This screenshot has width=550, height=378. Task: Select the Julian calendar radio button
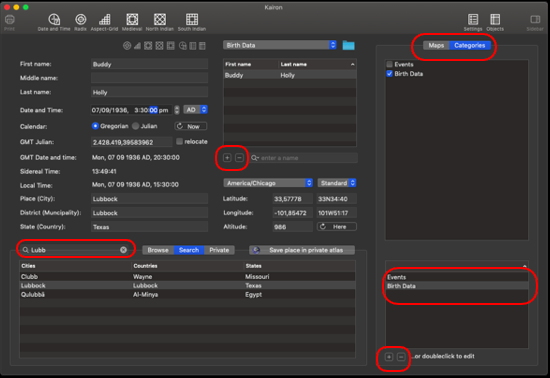pyautogui.click(x=135, y=126)
